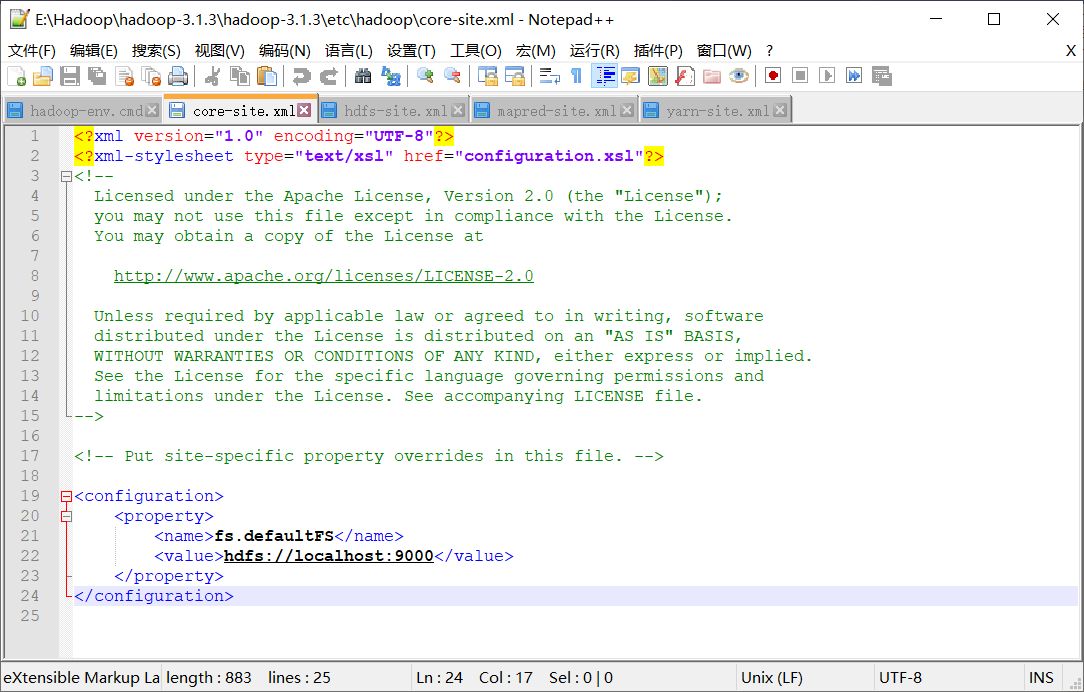Viewport: 1084px width, 692px height.
Task: Save all open files
Action: pyautogui.click(x=96, y=76)
